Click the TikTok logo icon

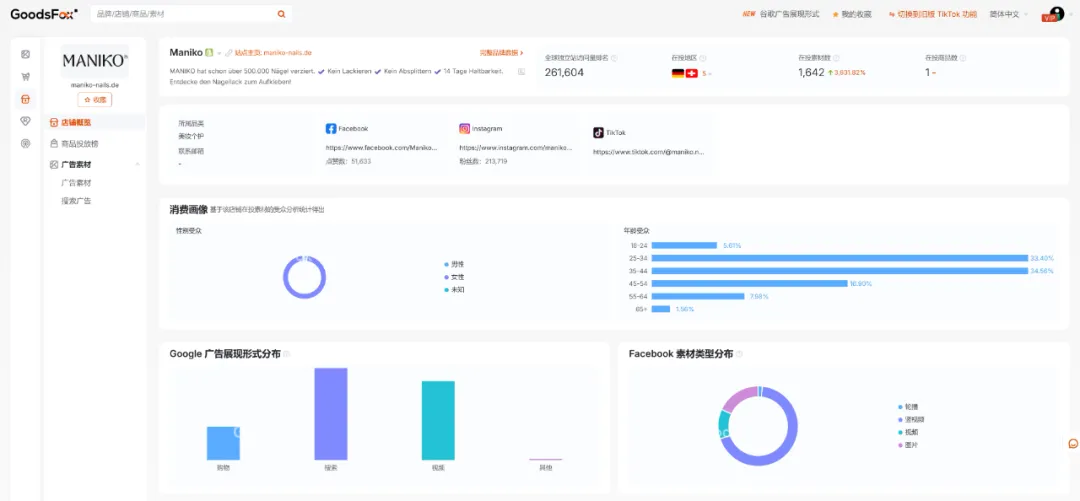pyautogui.click(x=599, y=132)
